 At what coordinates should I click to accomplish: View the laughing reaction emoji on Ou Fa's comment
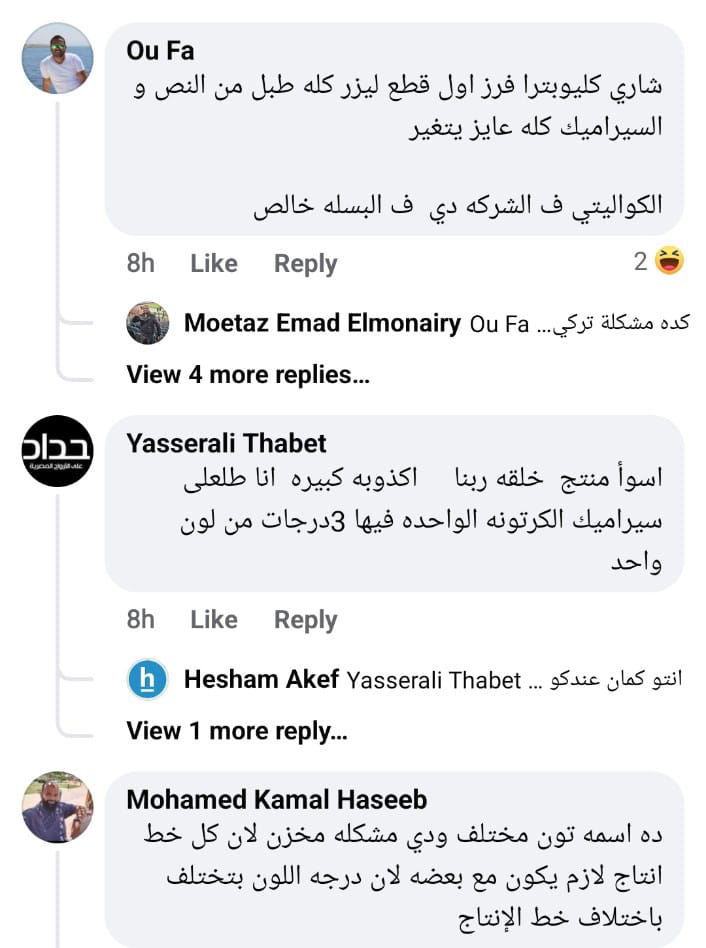coord(669,262)
